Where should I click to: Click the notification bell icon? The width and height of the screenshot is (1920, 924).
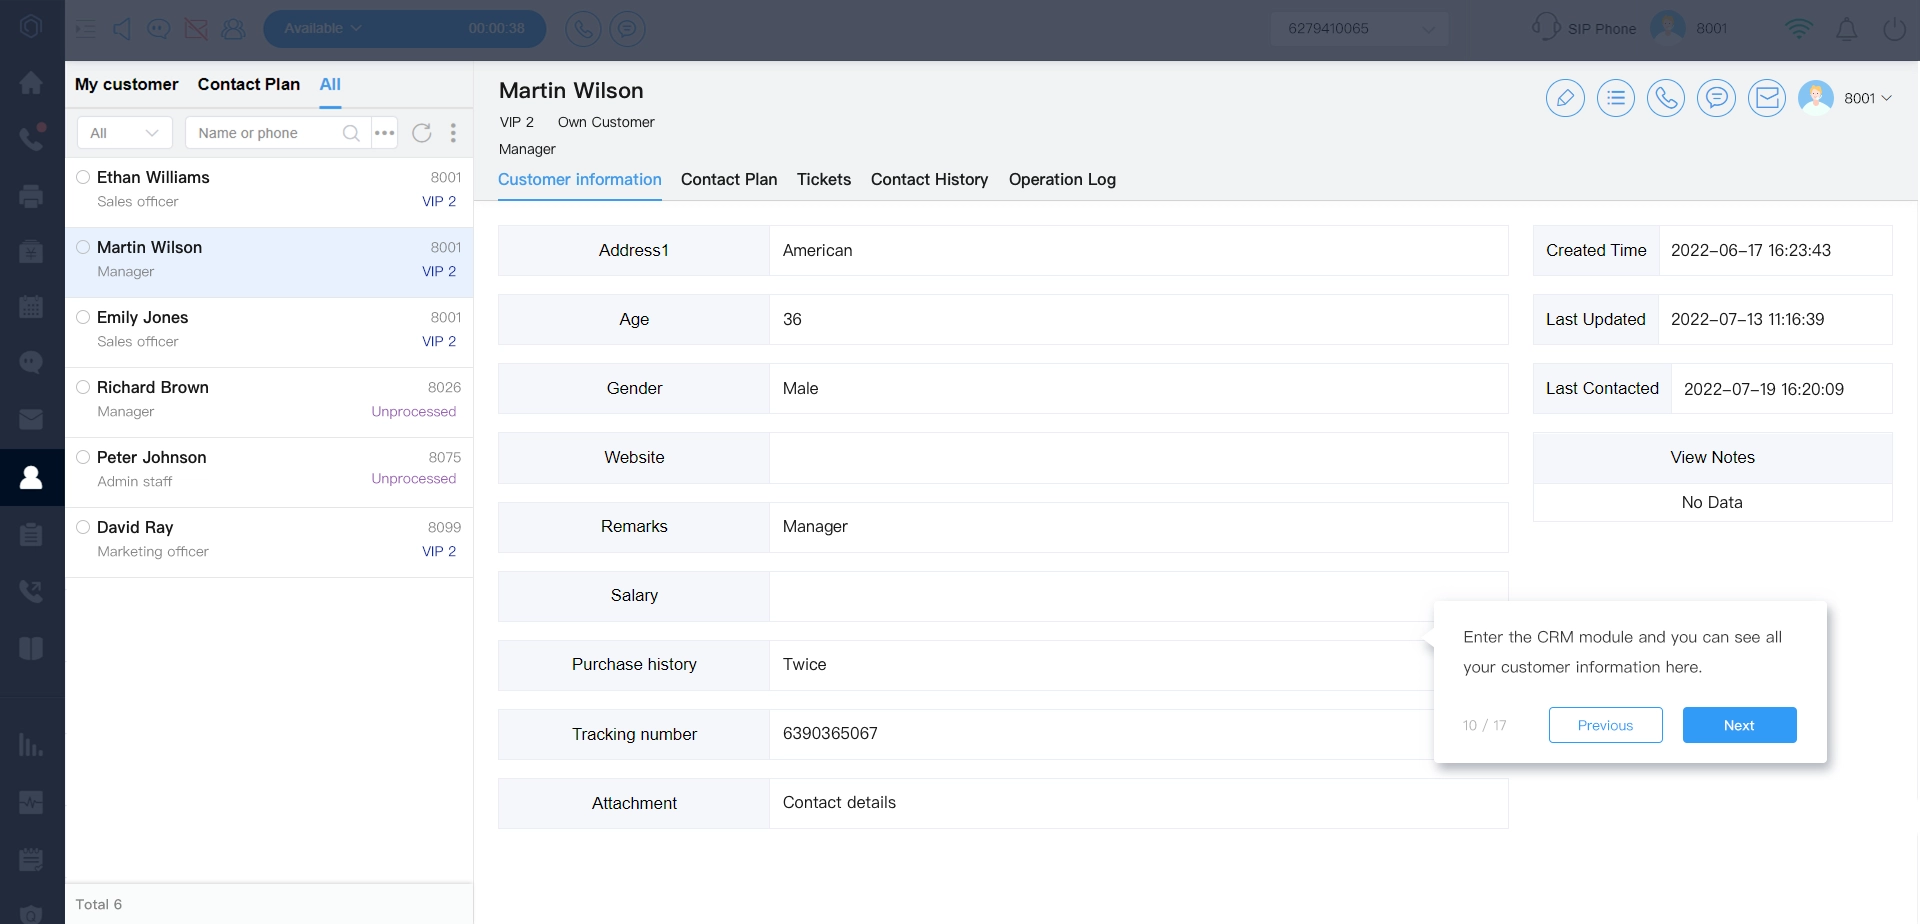[1847, 29]
